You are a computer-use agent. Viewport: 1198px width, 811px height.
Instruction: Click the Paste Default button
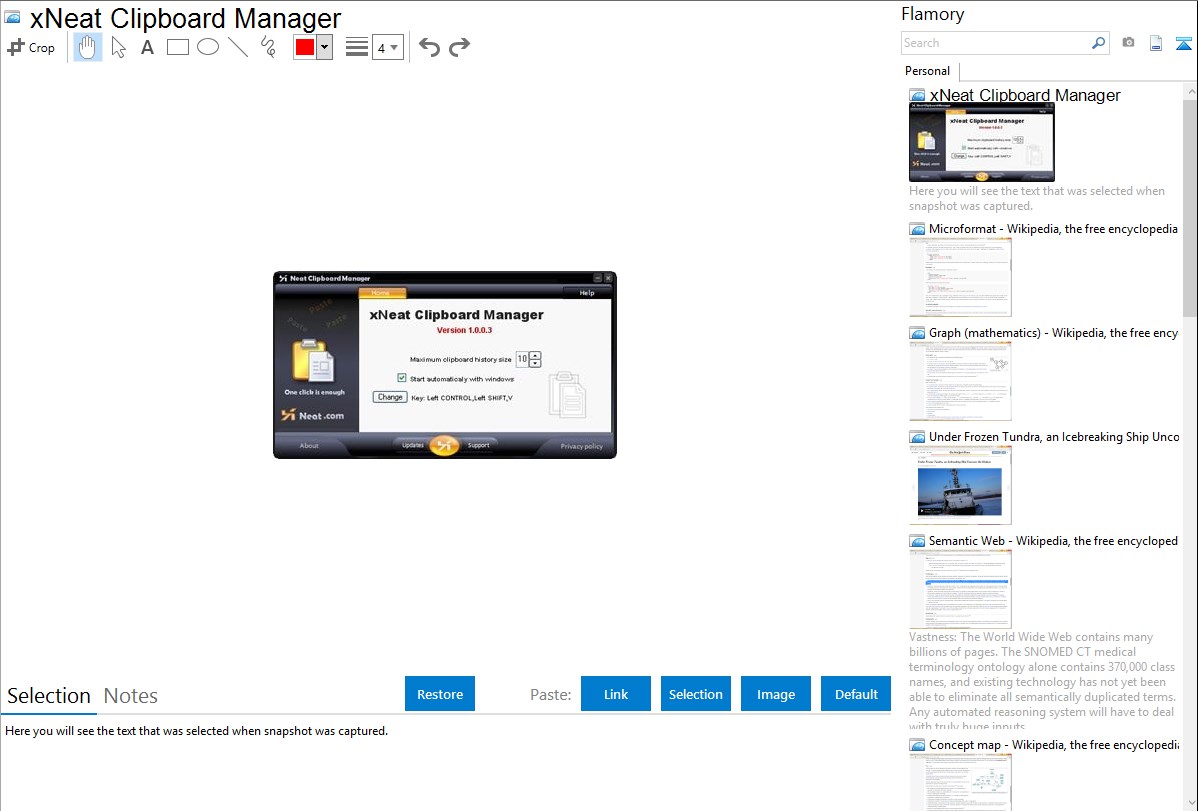tap(856, 694)
